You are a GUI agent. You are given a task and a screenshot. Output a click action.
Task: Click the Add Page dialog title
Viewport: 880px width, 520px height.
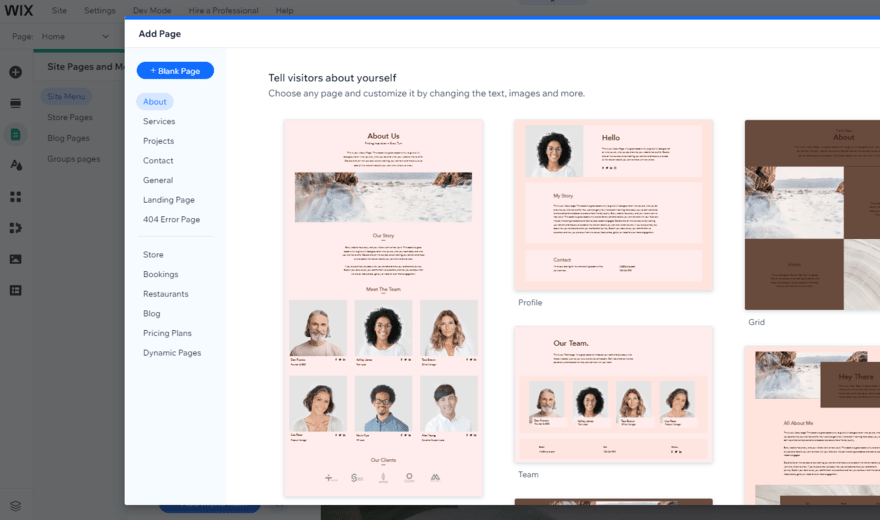coord(160,34)
